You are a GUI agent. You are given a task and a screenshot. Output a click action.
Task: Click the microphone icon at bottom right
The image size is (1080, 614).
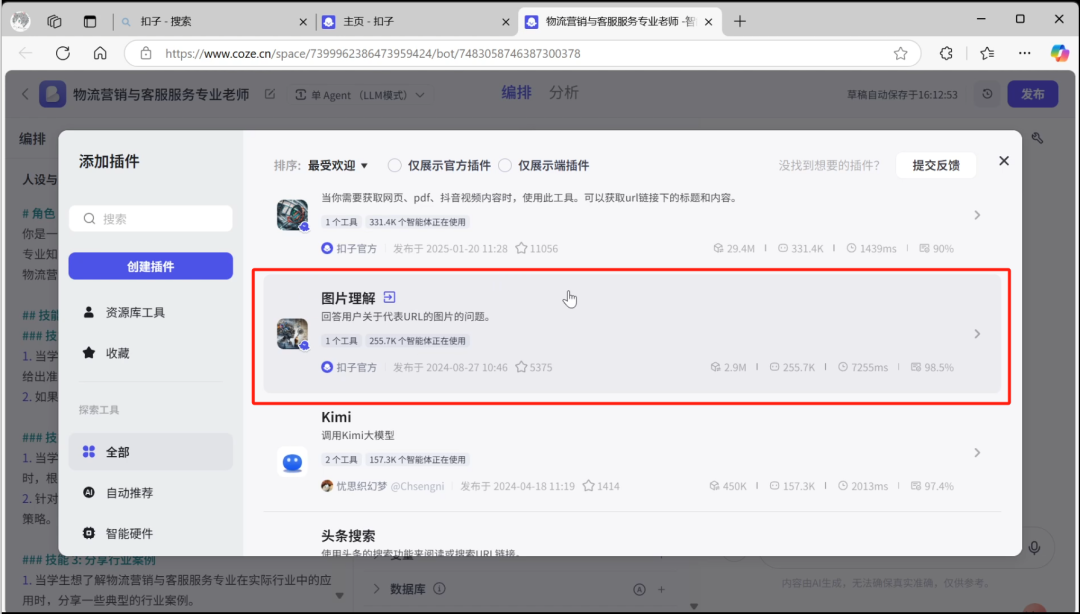tap(1035, 547)
